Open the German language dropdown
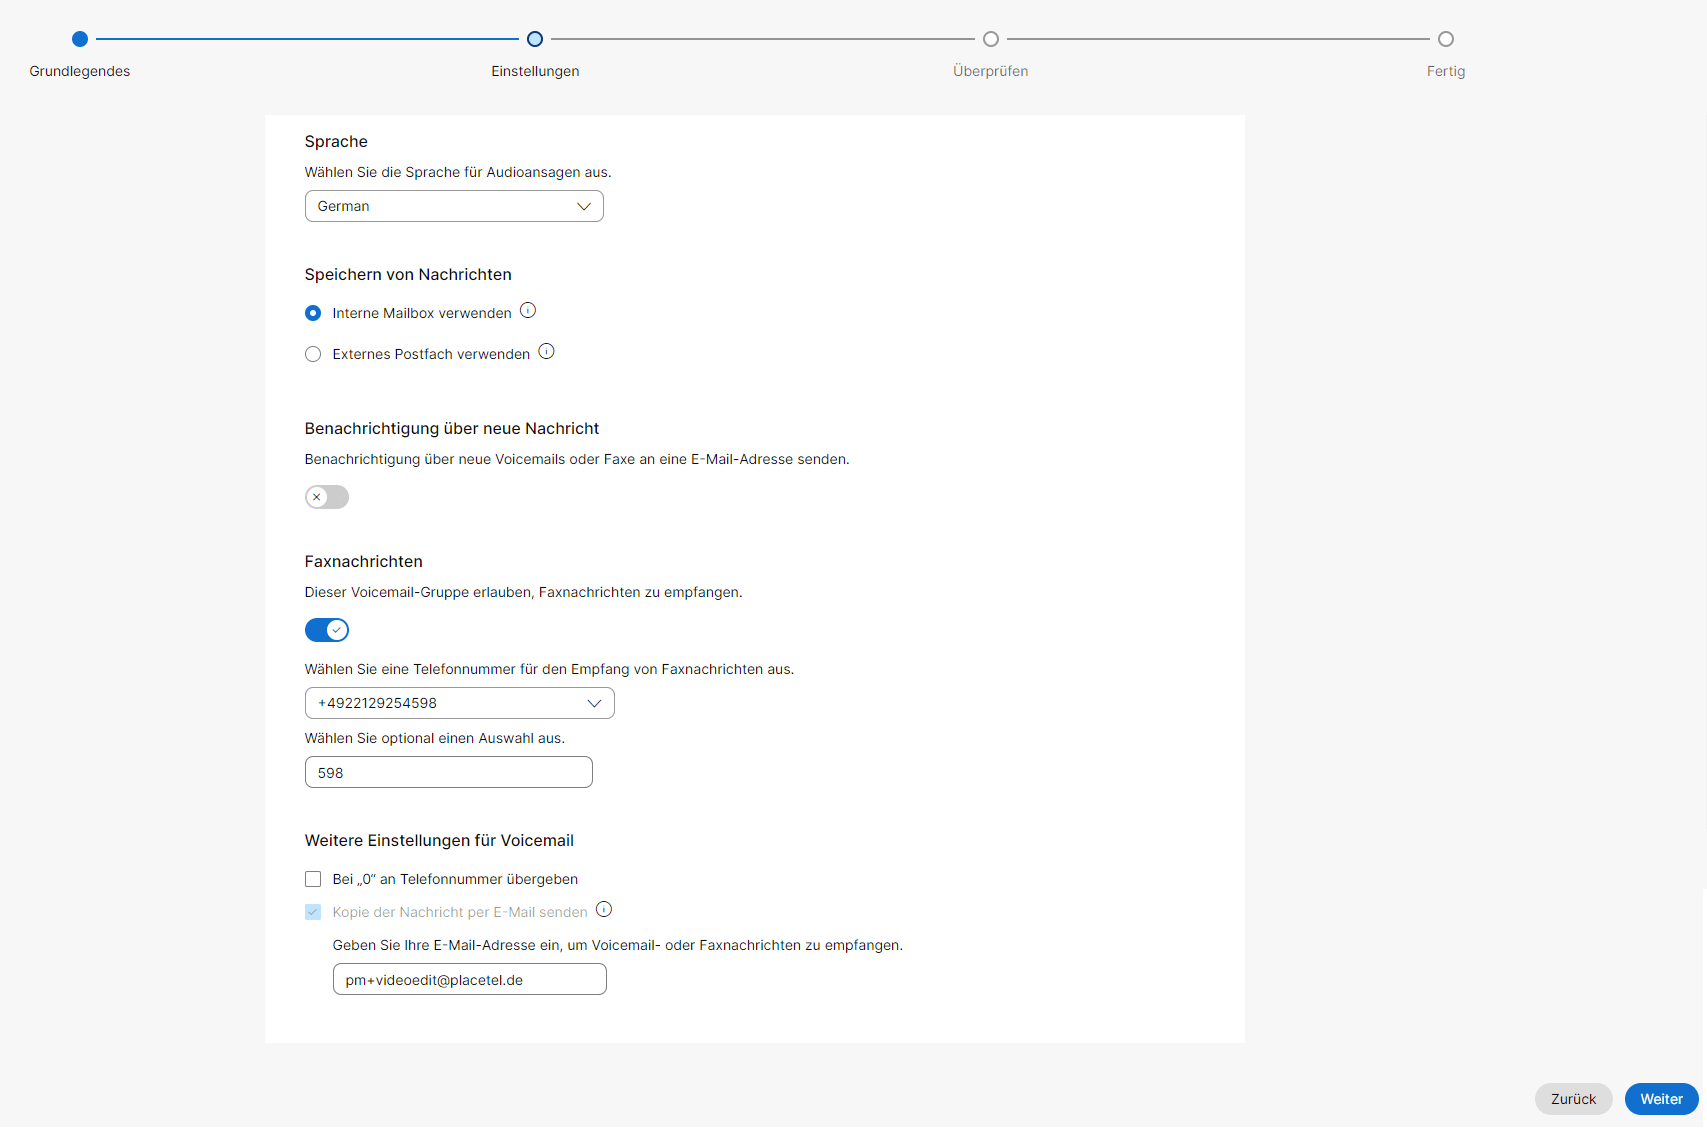 pyautogui.click(x=454, y=206)
